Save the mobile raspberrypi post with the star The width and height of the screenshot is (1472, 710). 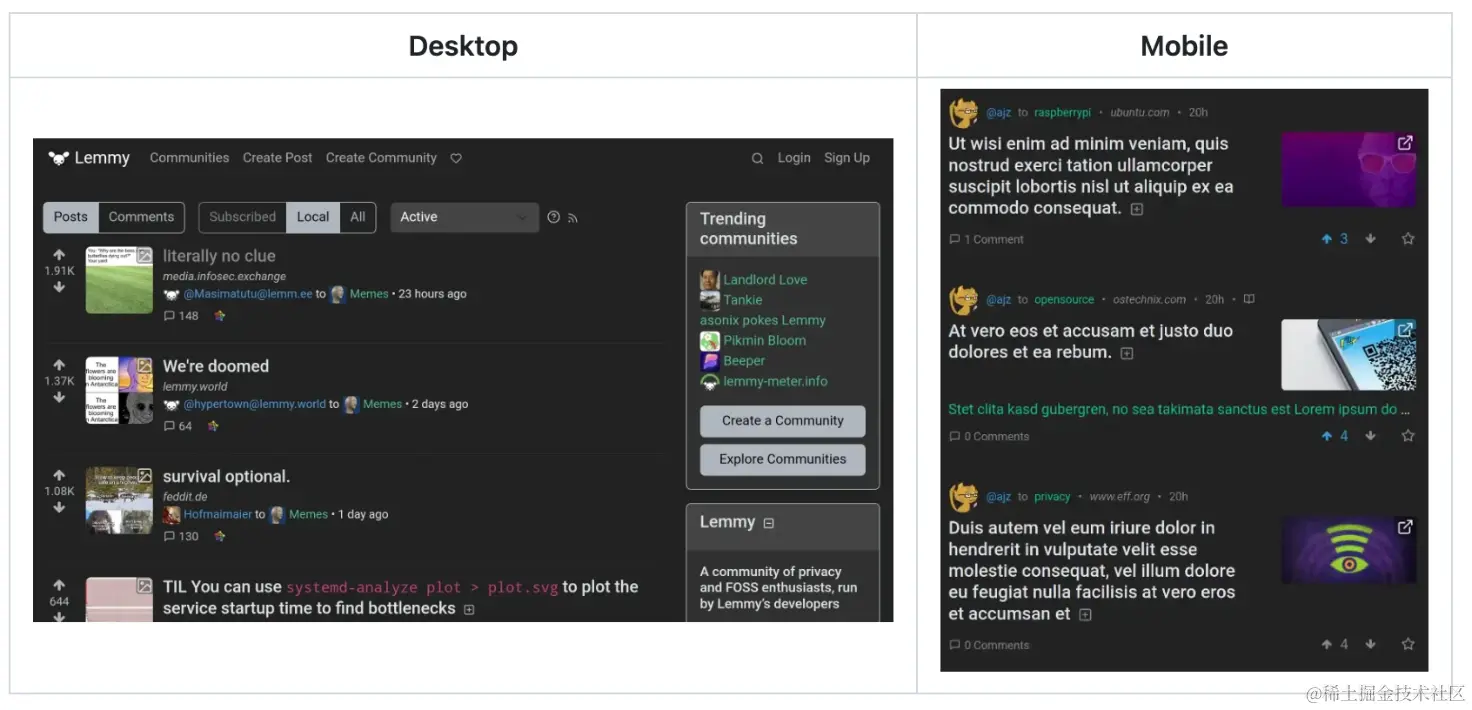click(x=1408, y=239)
